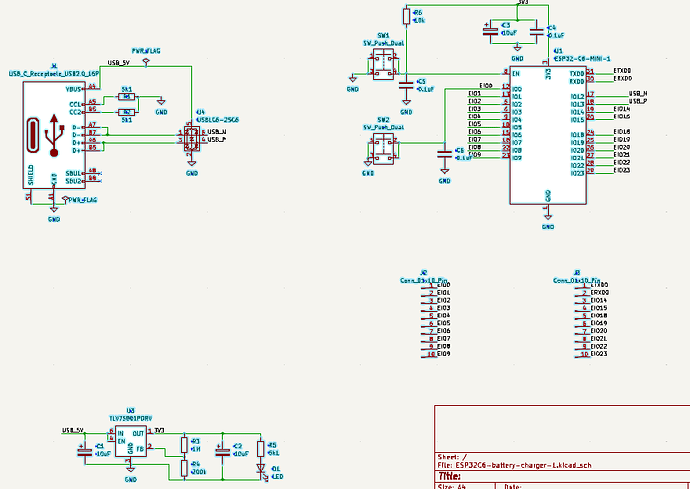
Task: Click the USB_N label next to the USBLC6 chip
Action: [217, 132]
